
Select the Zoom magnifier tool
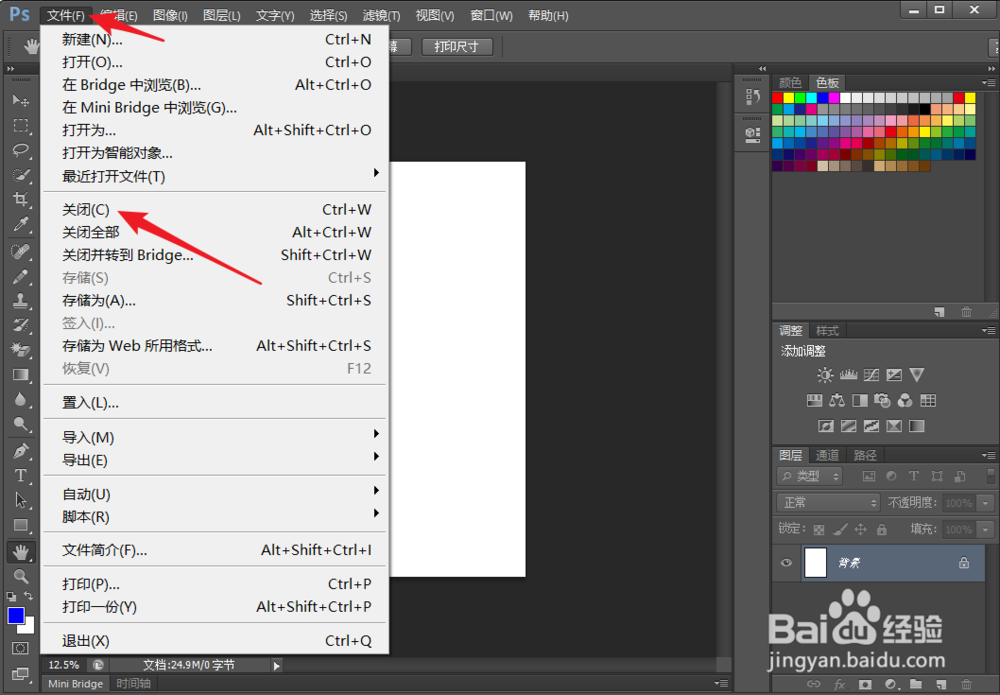20,576
